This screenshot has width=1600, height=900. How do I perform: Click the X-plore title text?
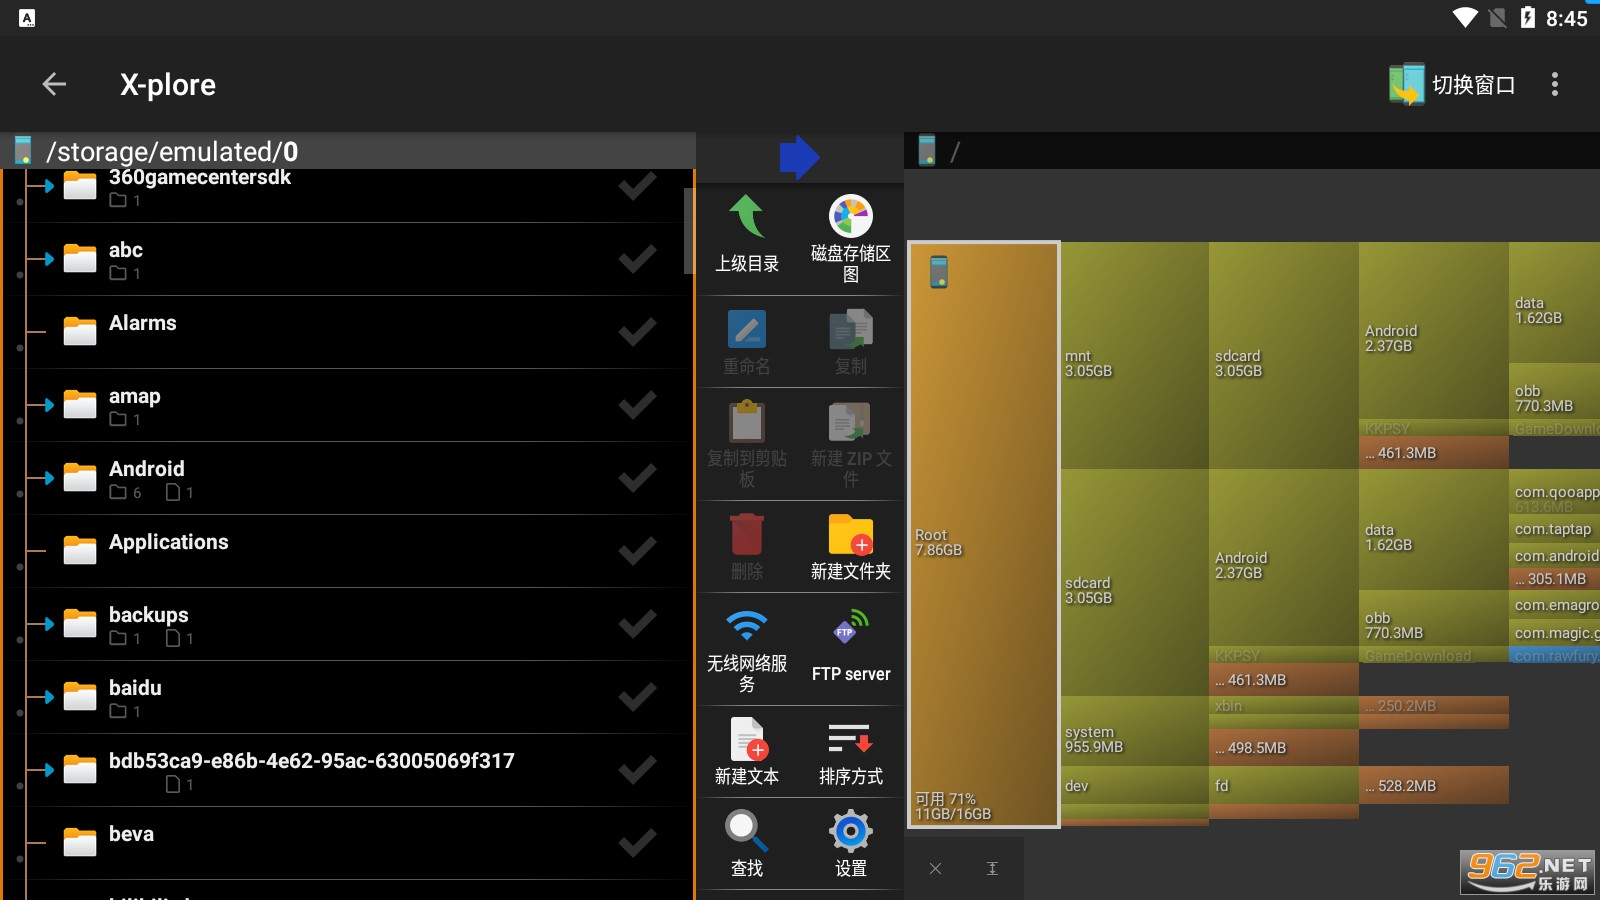pyautogui.click(x=168, y=85)
